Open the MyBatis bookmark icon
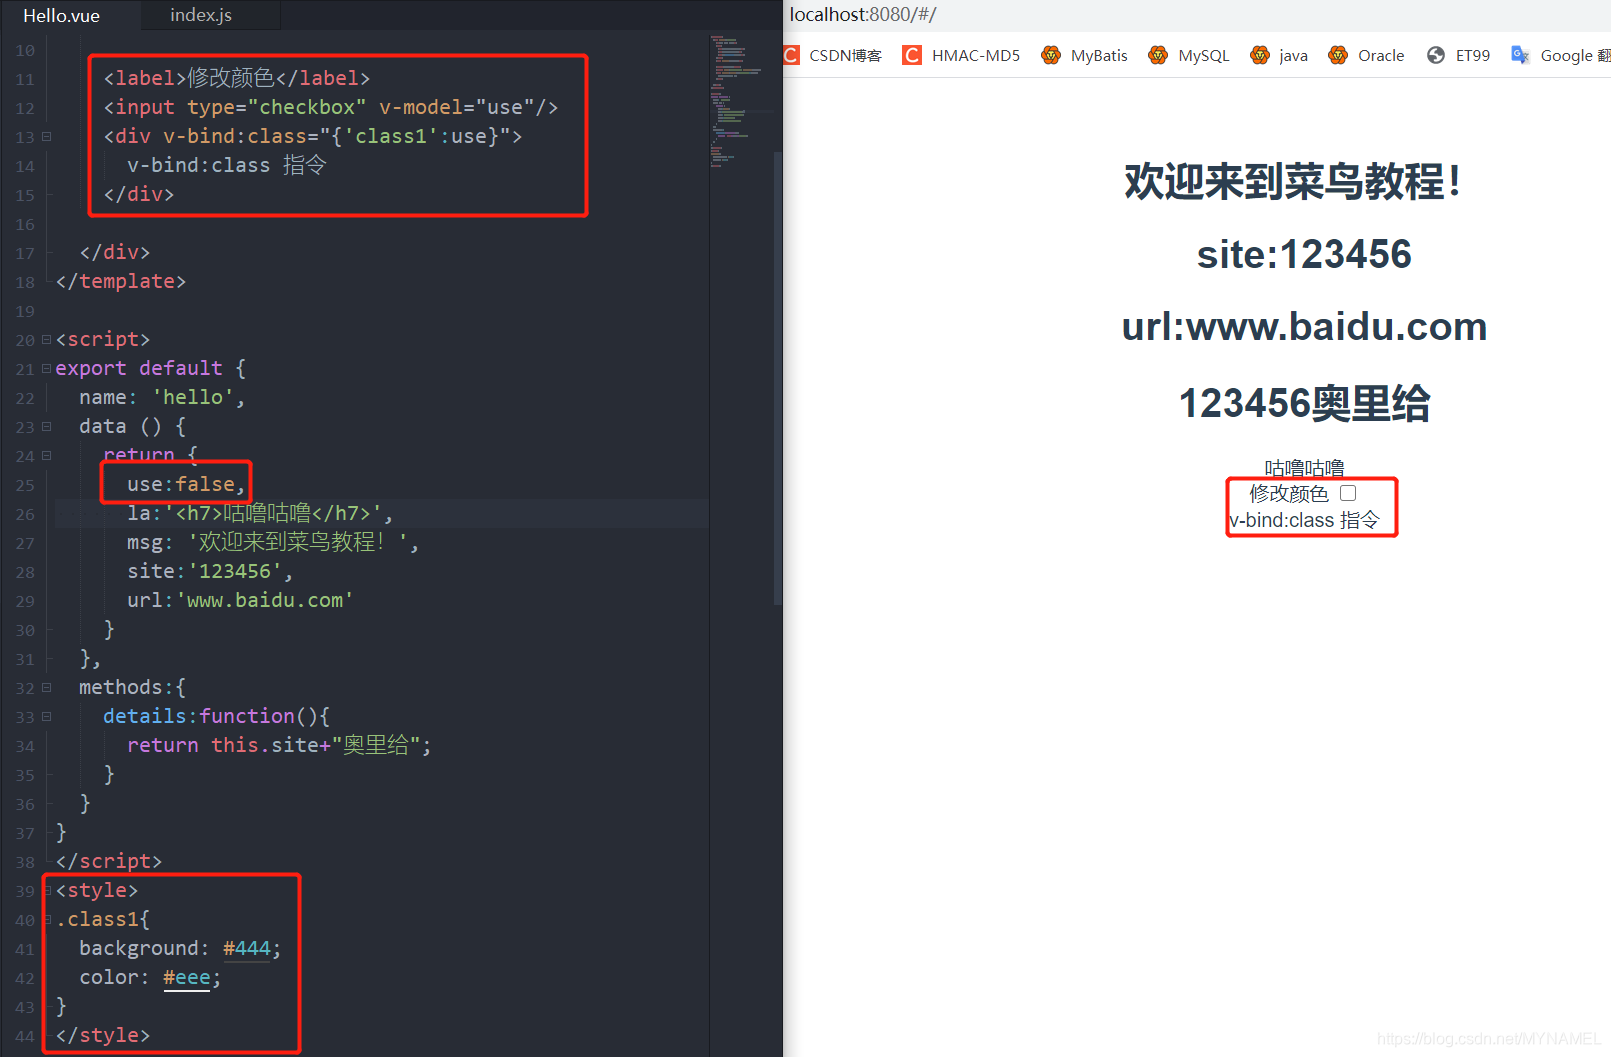Viewport: 1611px width, 1057px height. (x=1051, y=55)
